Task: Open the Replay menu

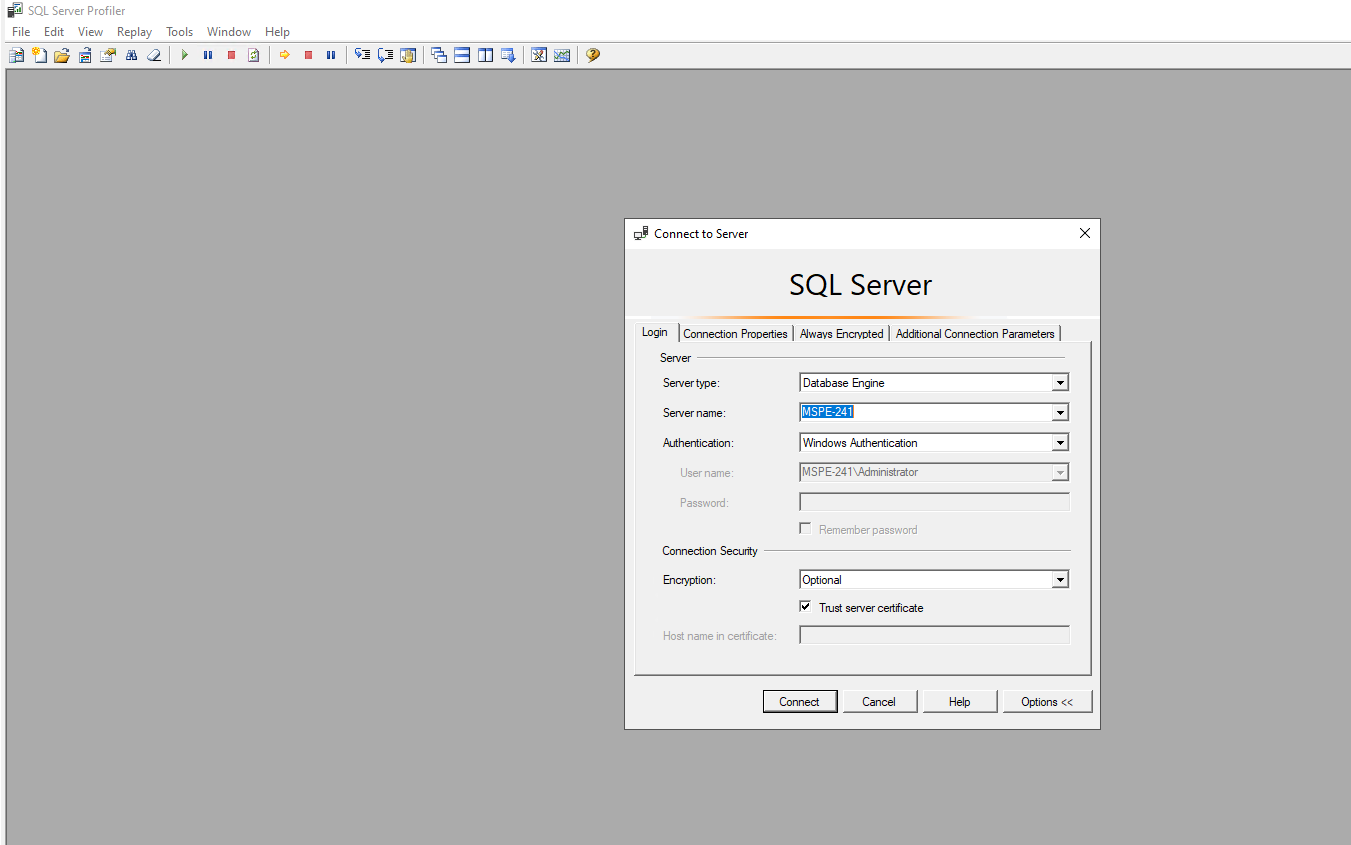Action: [x=133, y=31]
